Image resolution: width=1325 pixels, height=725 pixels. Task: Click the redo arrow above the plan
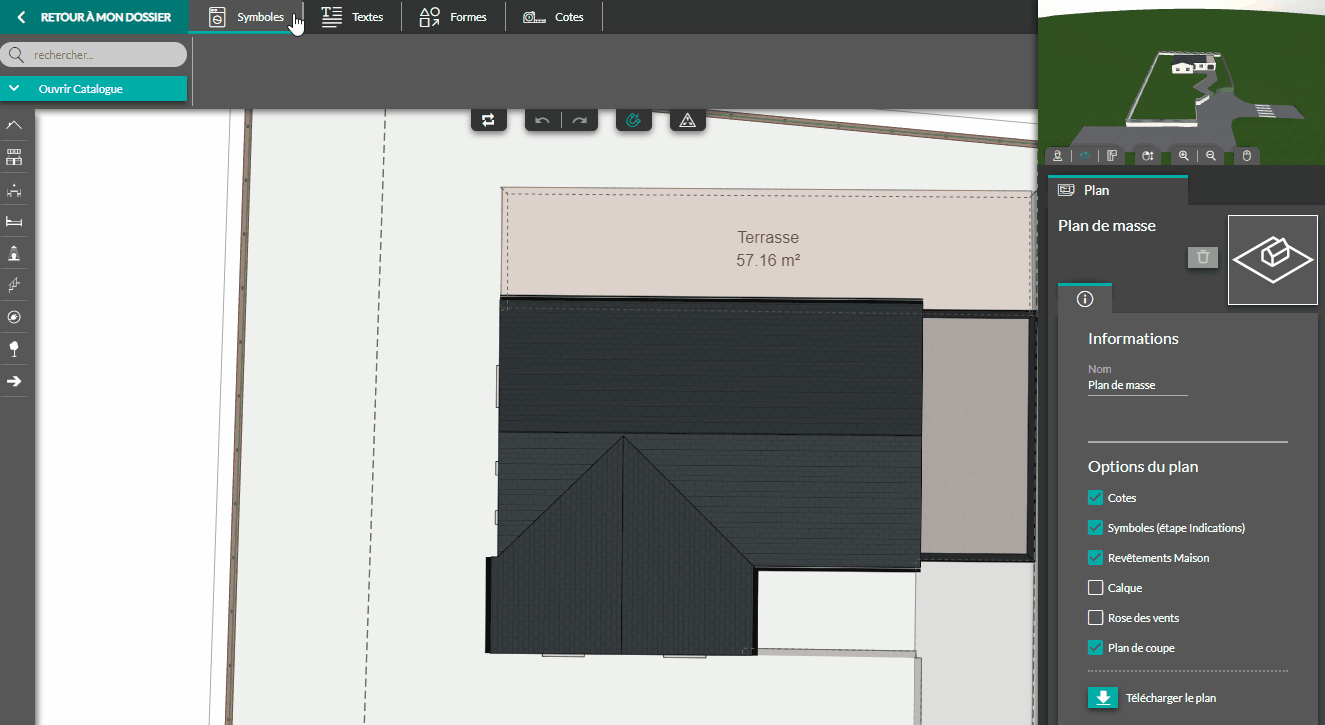pyautogui.click(x=579, y=121)
